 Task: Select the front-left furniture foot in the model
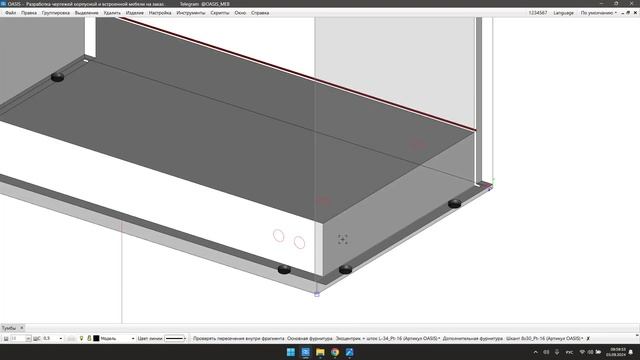click(x=284, y=269)
